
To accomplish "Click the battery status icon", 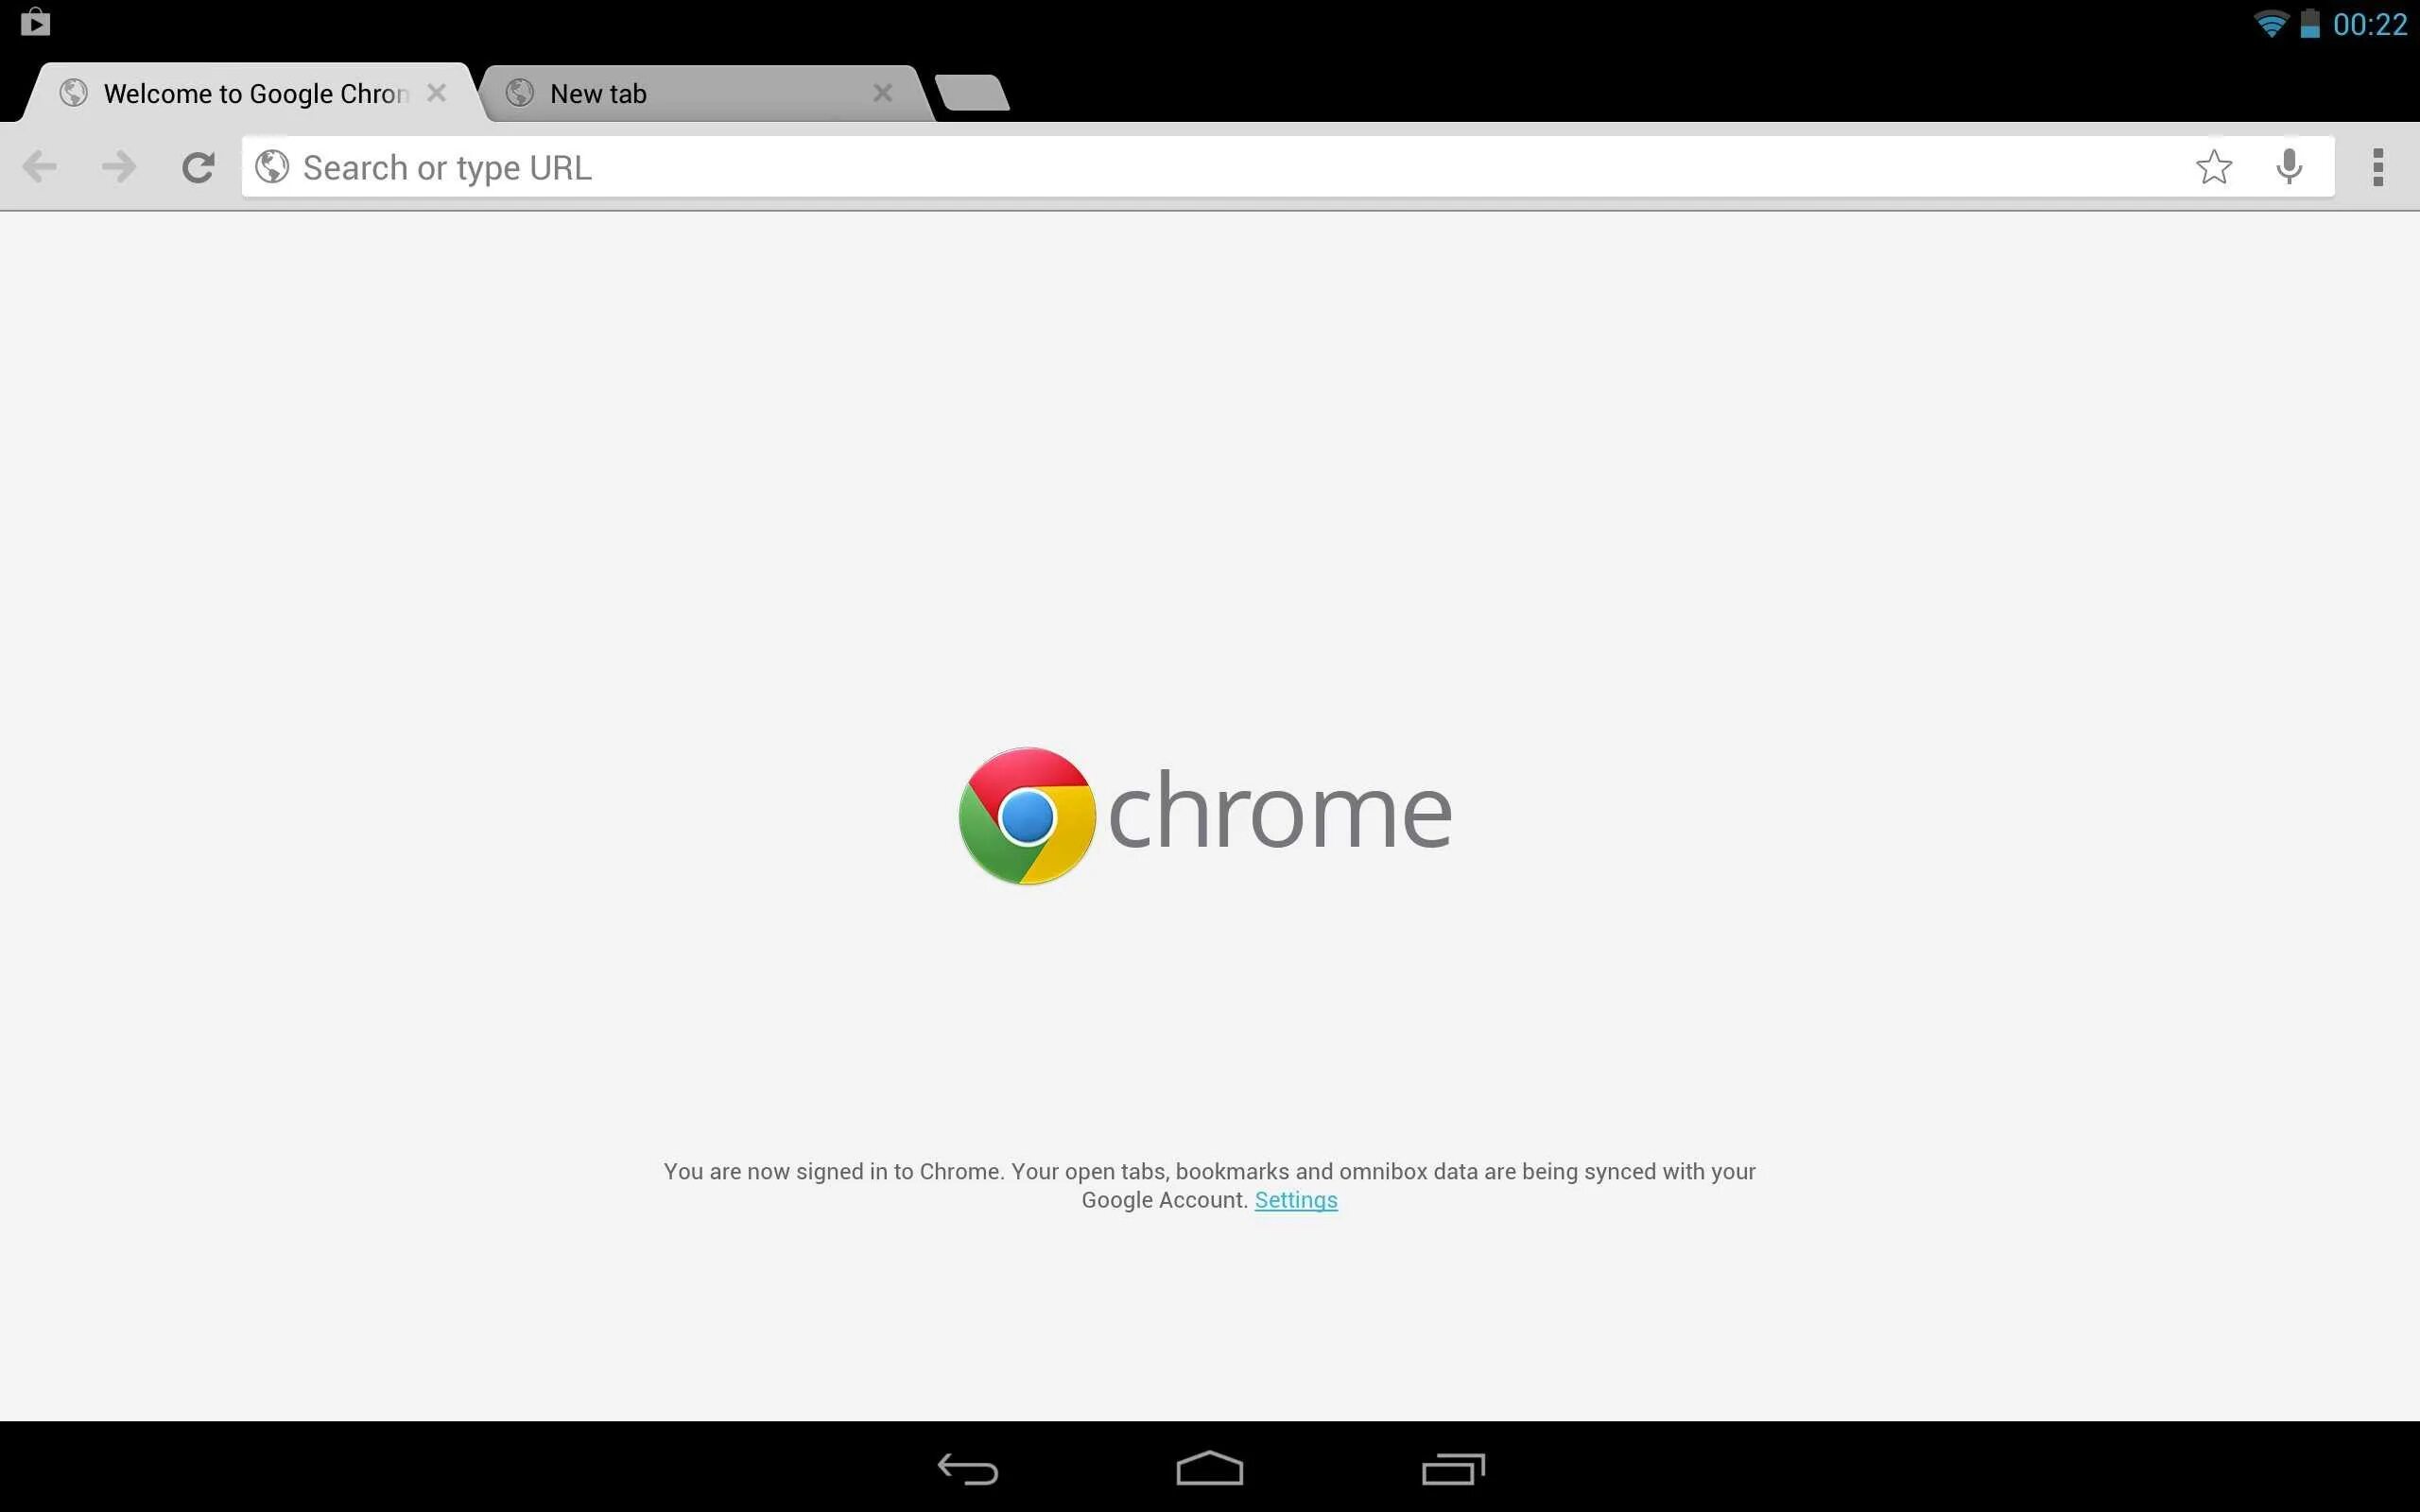I will tap(2310, 25).
